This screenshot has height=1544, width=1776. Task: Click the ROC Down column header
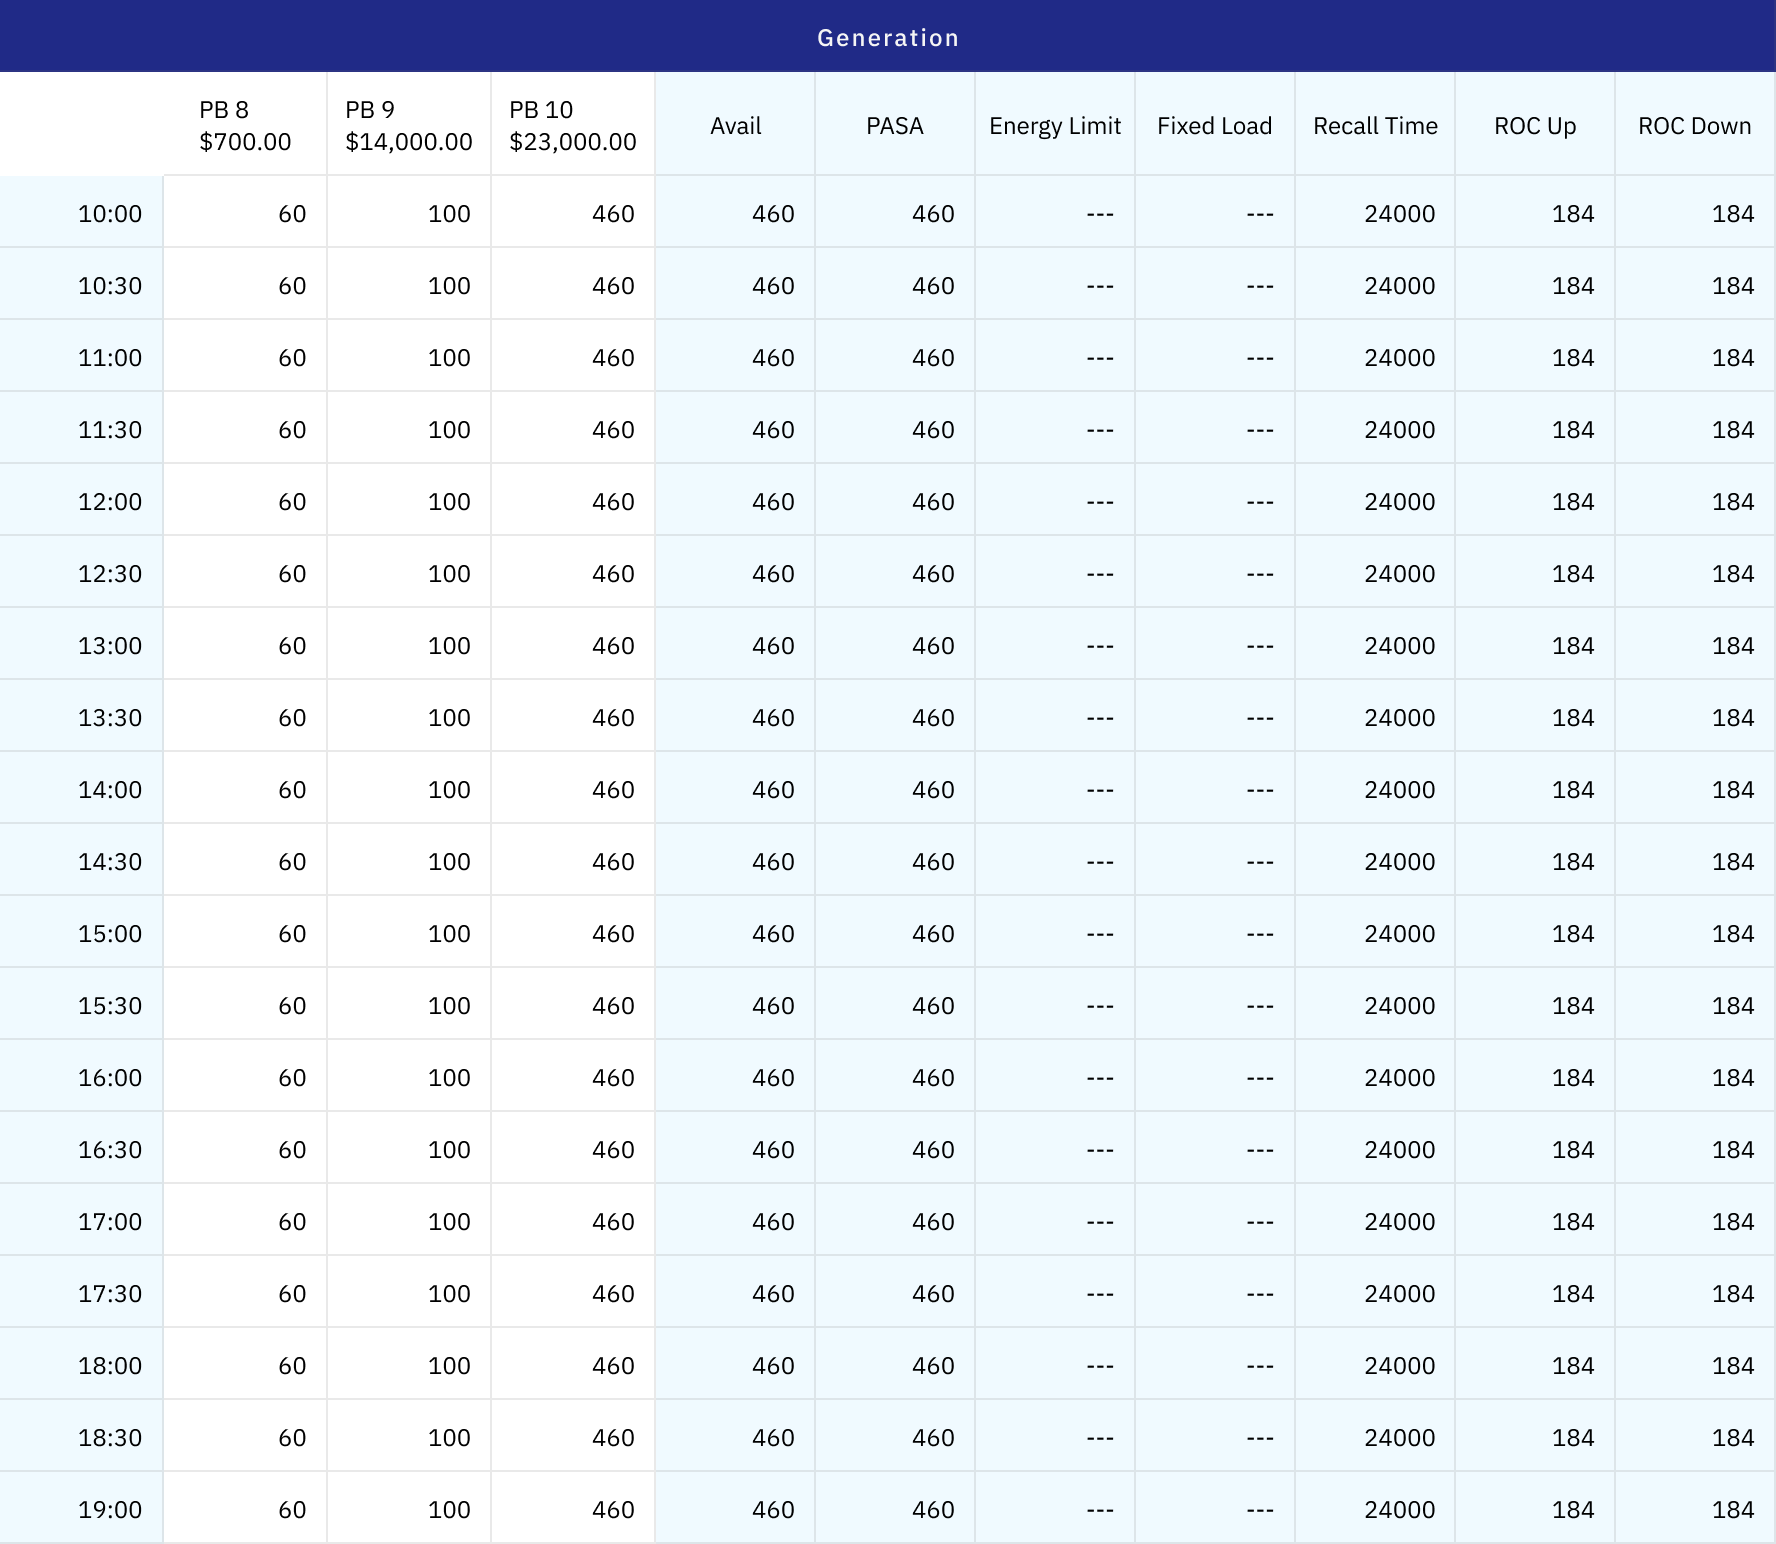pos(1694,126)
